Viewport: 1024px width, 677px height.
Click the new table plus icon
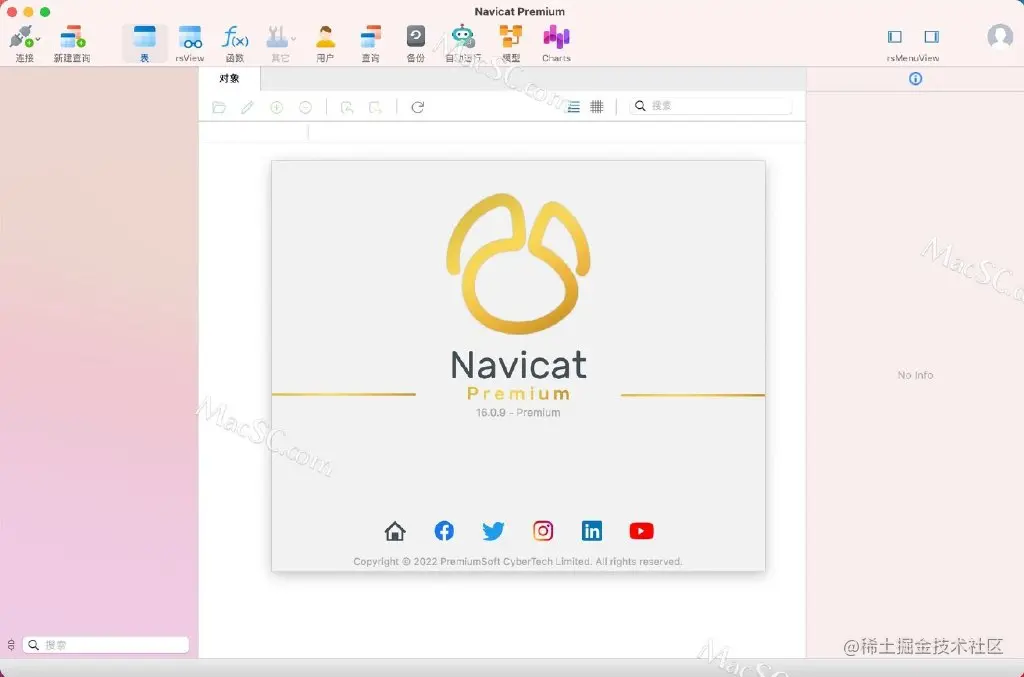276,107
